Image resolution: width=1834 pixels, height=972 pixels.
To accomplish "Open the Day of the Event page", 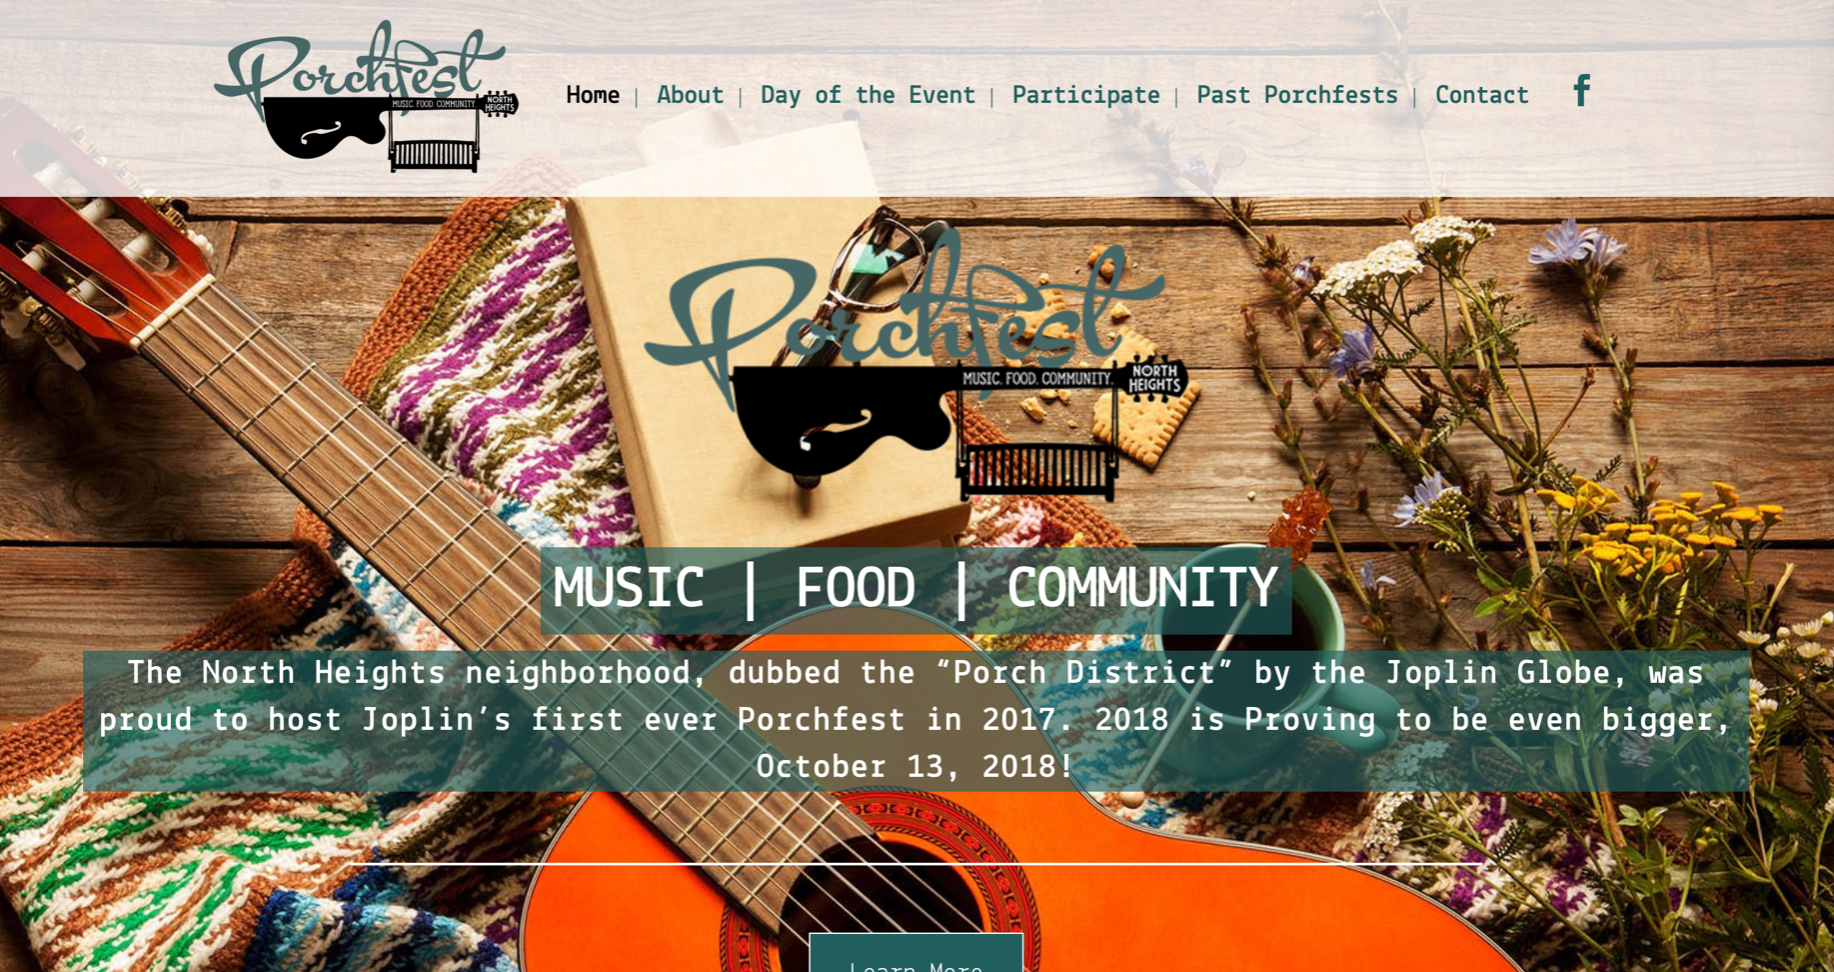I will pyautogui.click(x=867, y=95).
